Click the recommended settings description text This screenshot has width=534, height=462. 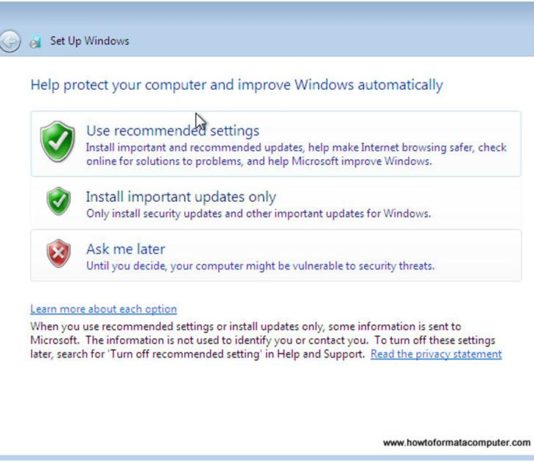[296, 154]
